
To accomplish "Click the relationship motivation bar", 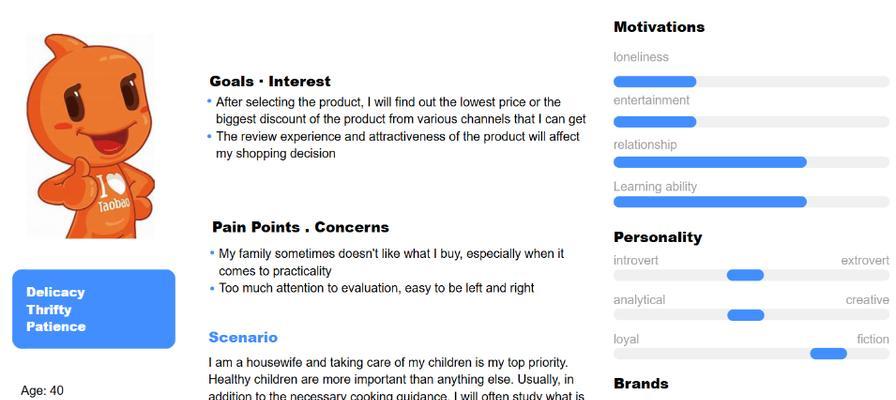I will [751, 162].
